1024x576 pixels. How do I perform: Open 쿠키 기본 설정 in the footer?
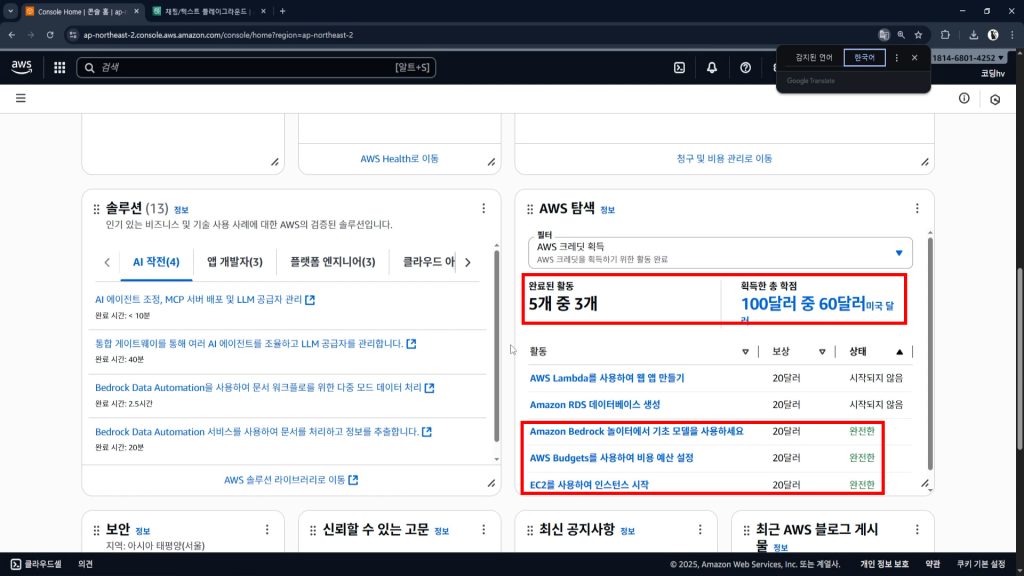pyautogui.click(x=981, y=564)
